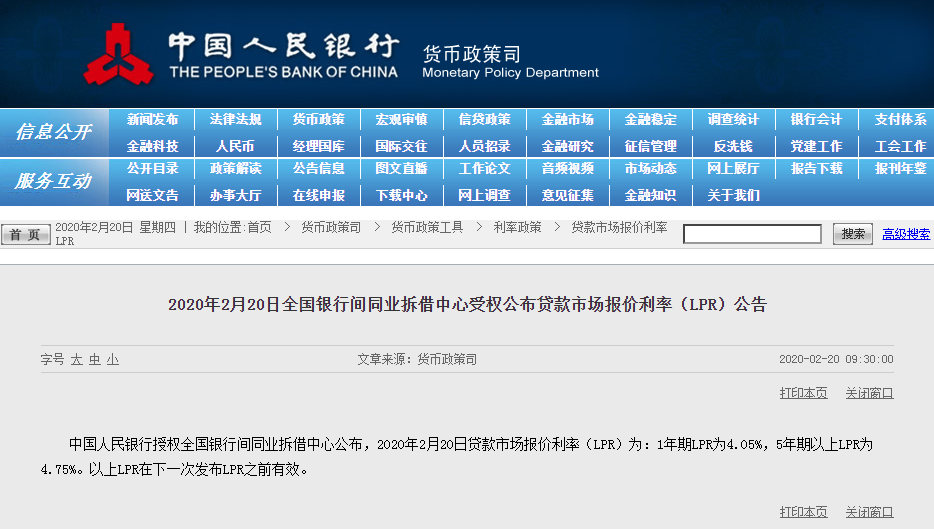Click the LPR announcement title
This screenshot has height=529, width=934.
tap(467, 304)
